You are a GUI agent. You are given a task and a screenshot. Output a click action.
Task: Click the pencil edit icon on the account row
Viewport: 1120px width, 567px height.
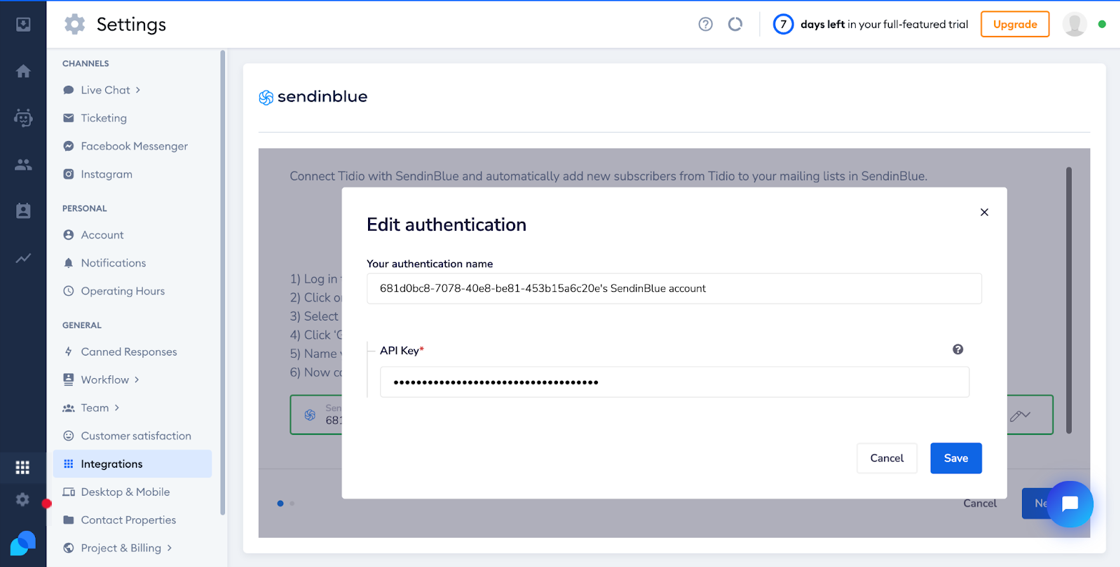click(x=1019, y=415)
